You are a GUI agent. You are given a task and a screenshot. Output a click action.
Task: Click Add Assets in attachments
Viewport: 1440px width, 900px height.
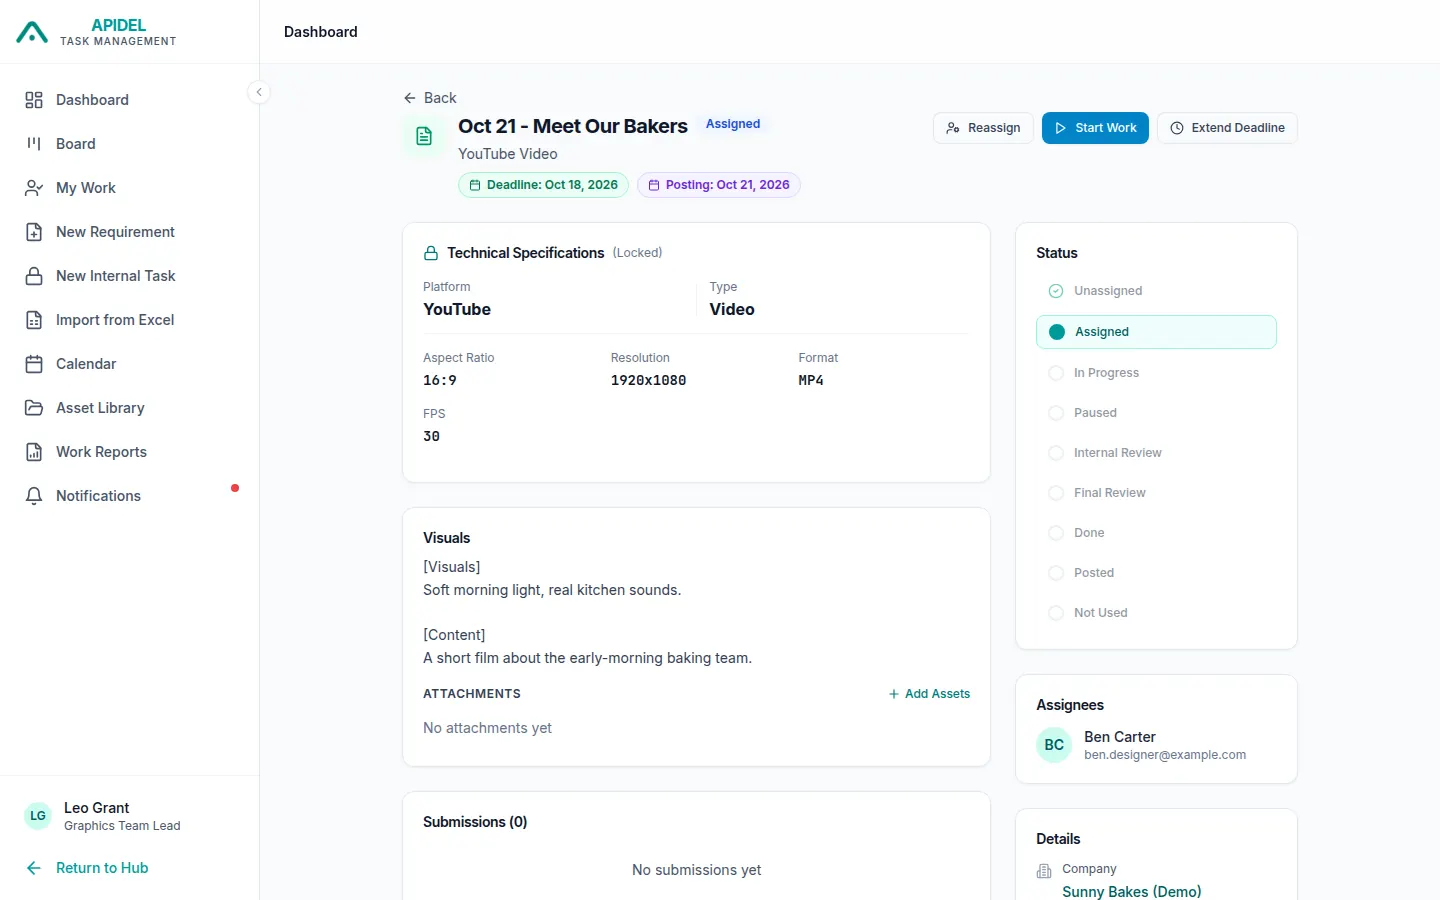click(x=929, y=694)
